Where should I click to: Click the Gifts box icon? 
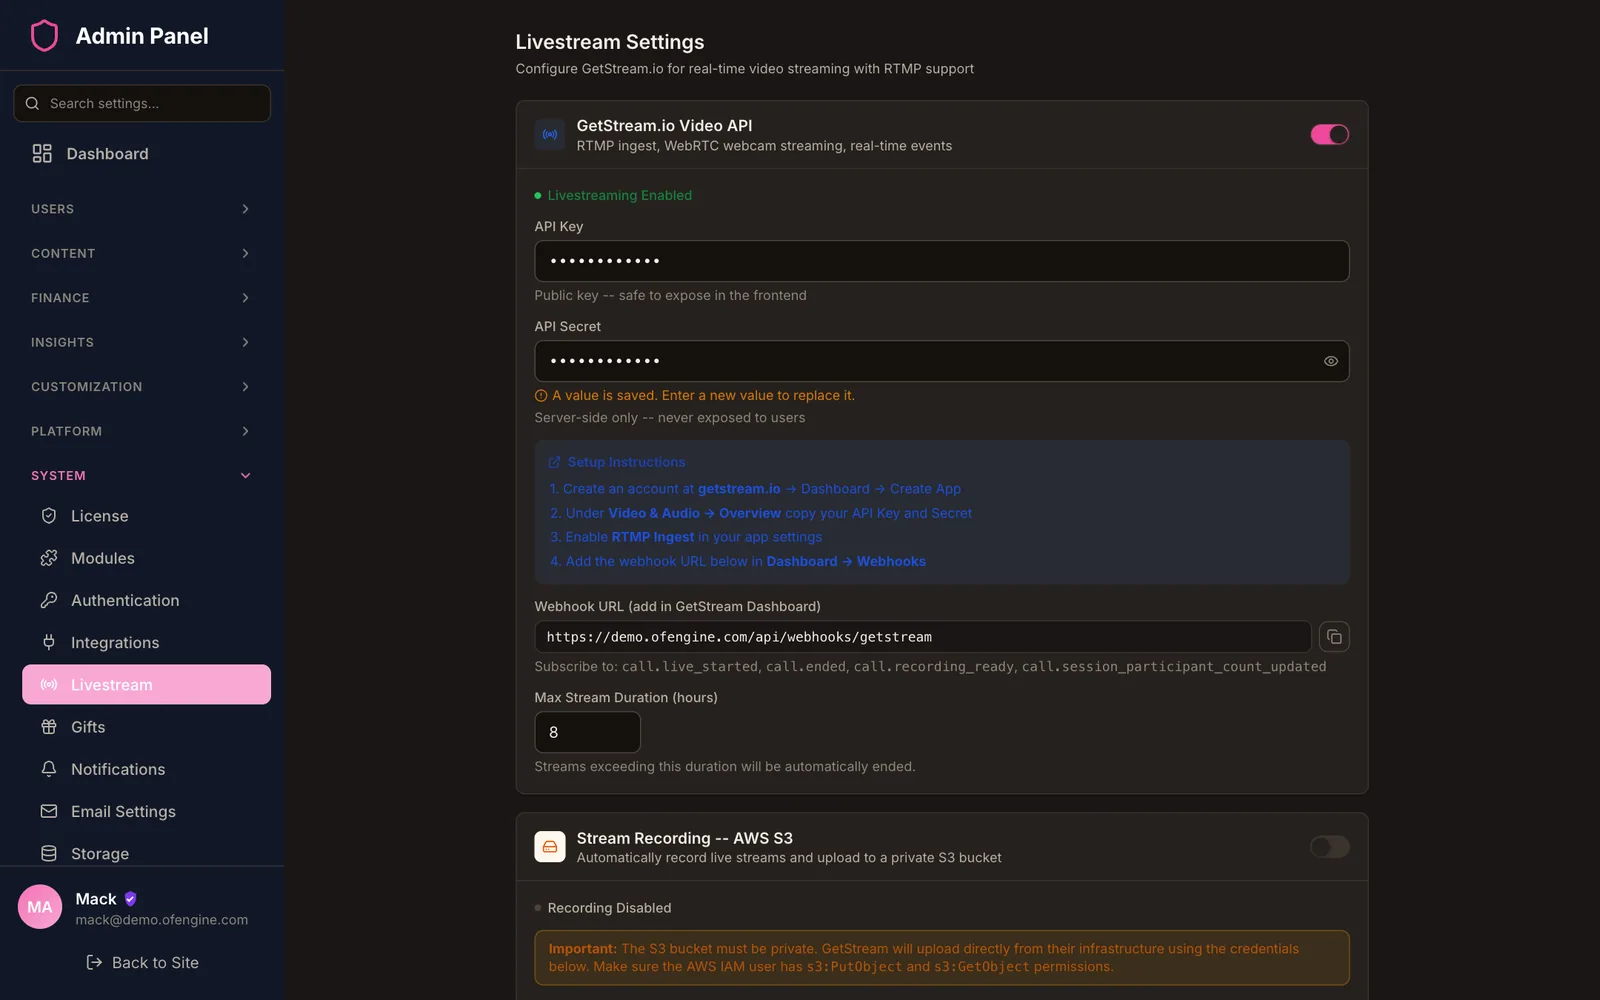click(x=49, y=727)
